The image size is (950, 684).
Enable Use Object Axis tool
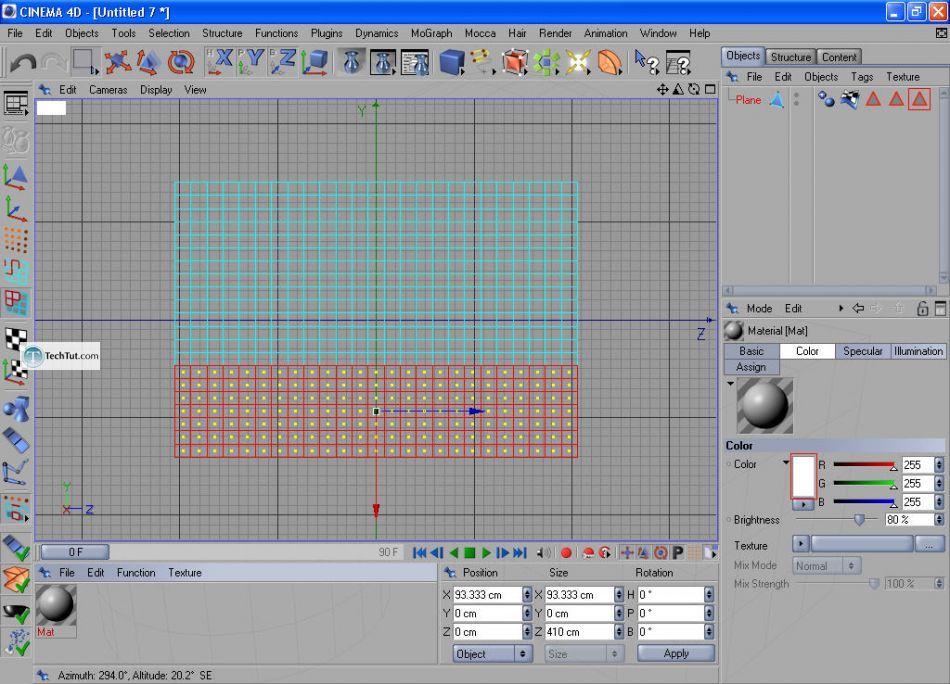16,209
